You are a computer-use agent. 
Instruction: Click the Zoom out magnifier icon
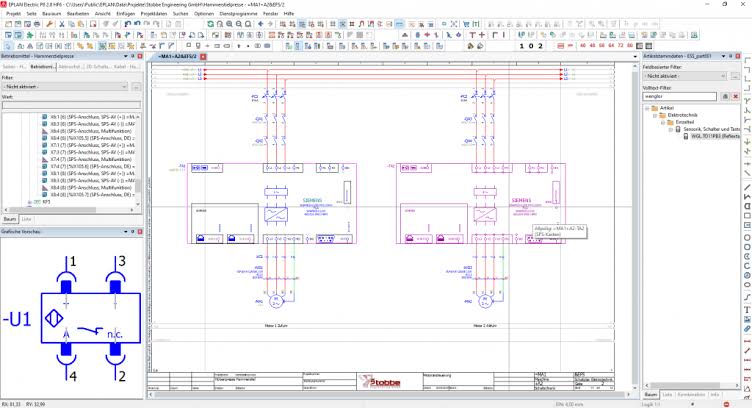point(239,24)
